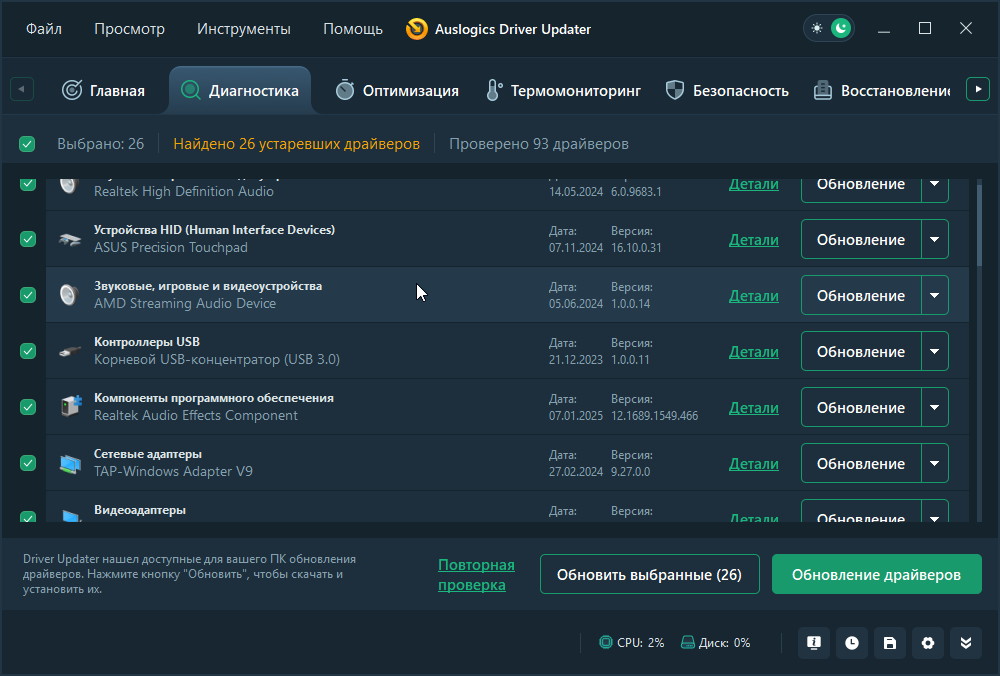Uncheck the Realtek High Definition Audio checkbox
The image size is (1000, 676).
[x=27, y=184]
